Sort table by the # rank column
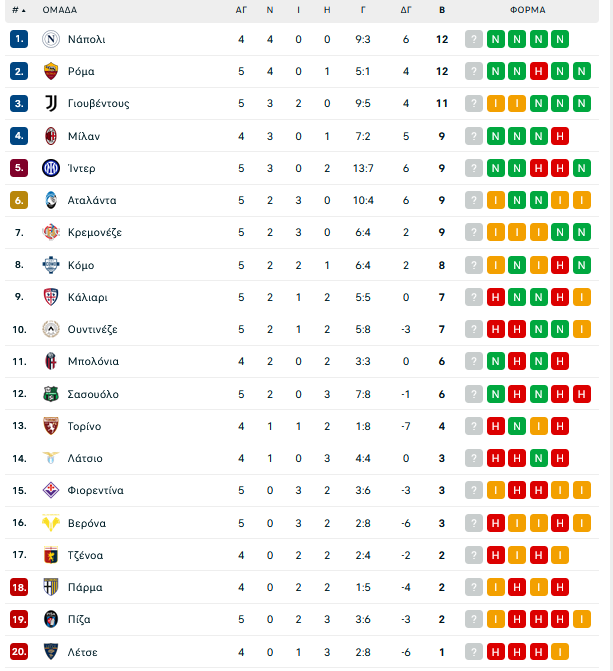Image resolution: width=613 pixels, height=671 pixels. 19,10
